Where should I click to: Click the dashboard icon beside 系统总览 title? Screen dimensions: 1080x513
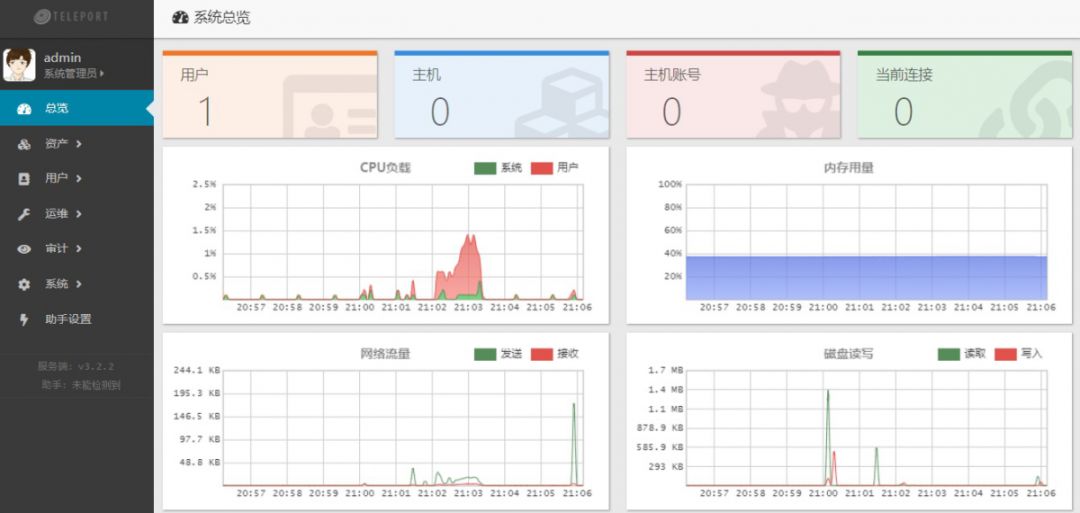coord(180,18)
